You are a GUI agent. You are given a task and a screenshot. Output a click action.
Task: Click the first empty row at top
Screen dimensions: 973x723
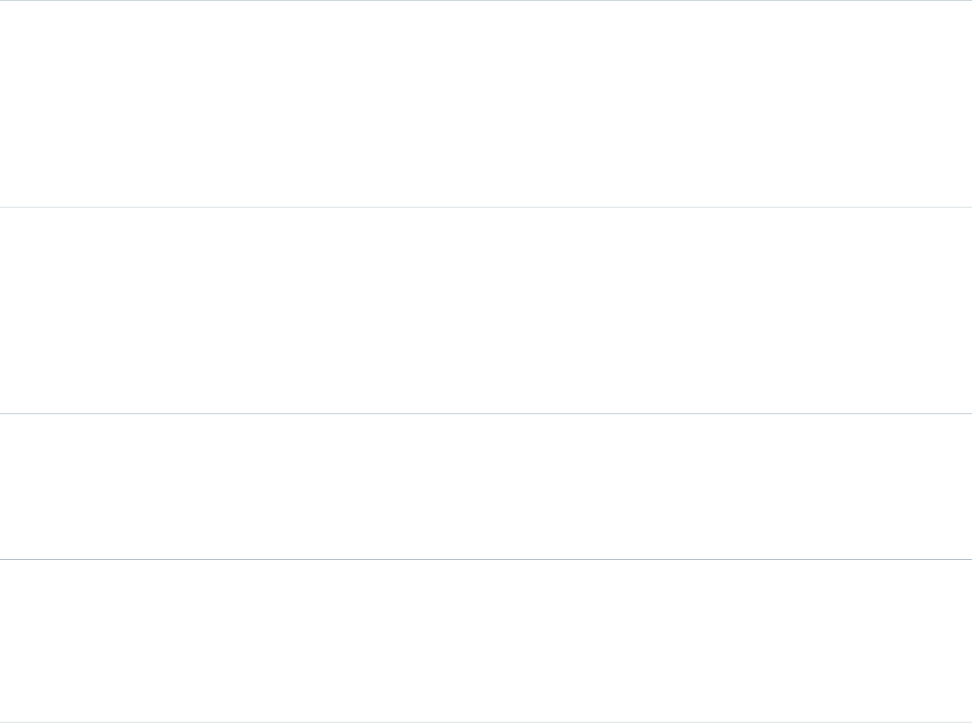tap(486, 104)
